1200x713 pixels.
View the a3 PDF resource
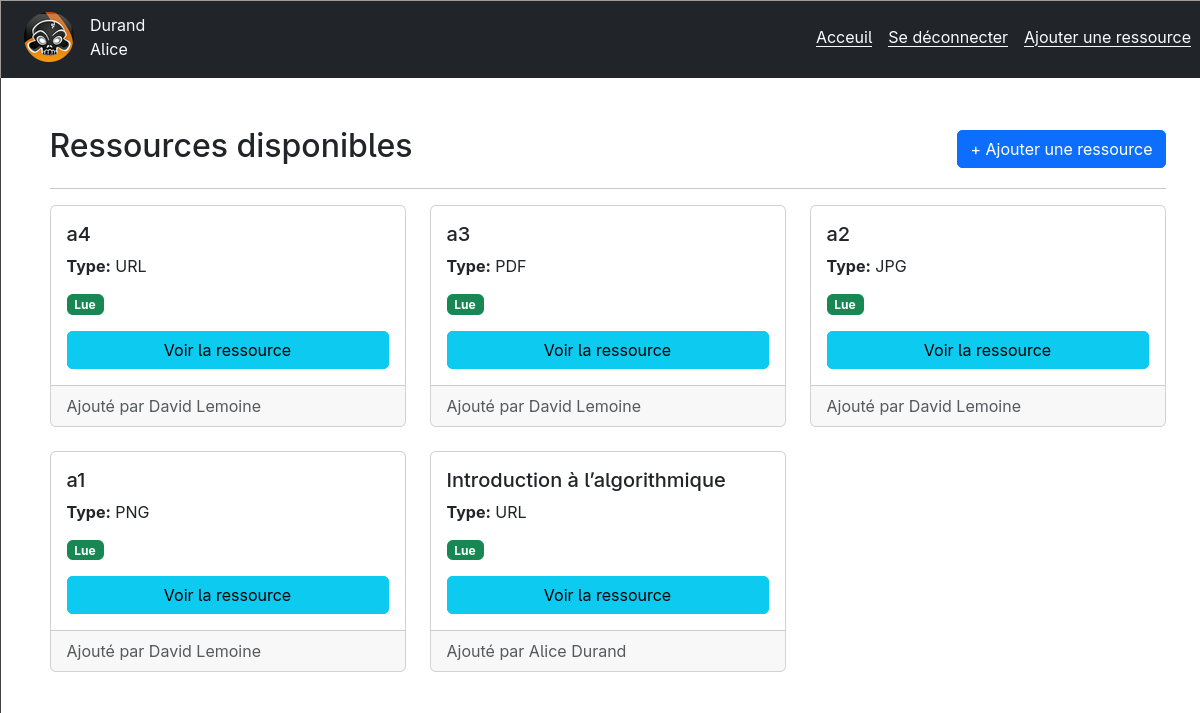coord(608,350)
